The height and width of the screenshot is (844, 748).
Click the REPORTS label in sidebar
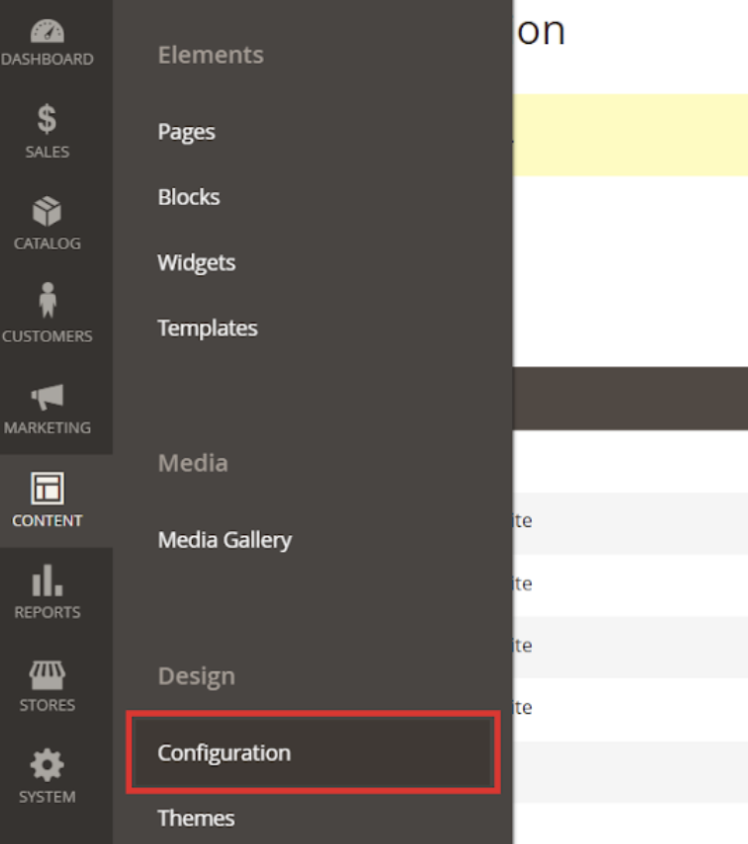pyautogui.click(x=47, y=612)
